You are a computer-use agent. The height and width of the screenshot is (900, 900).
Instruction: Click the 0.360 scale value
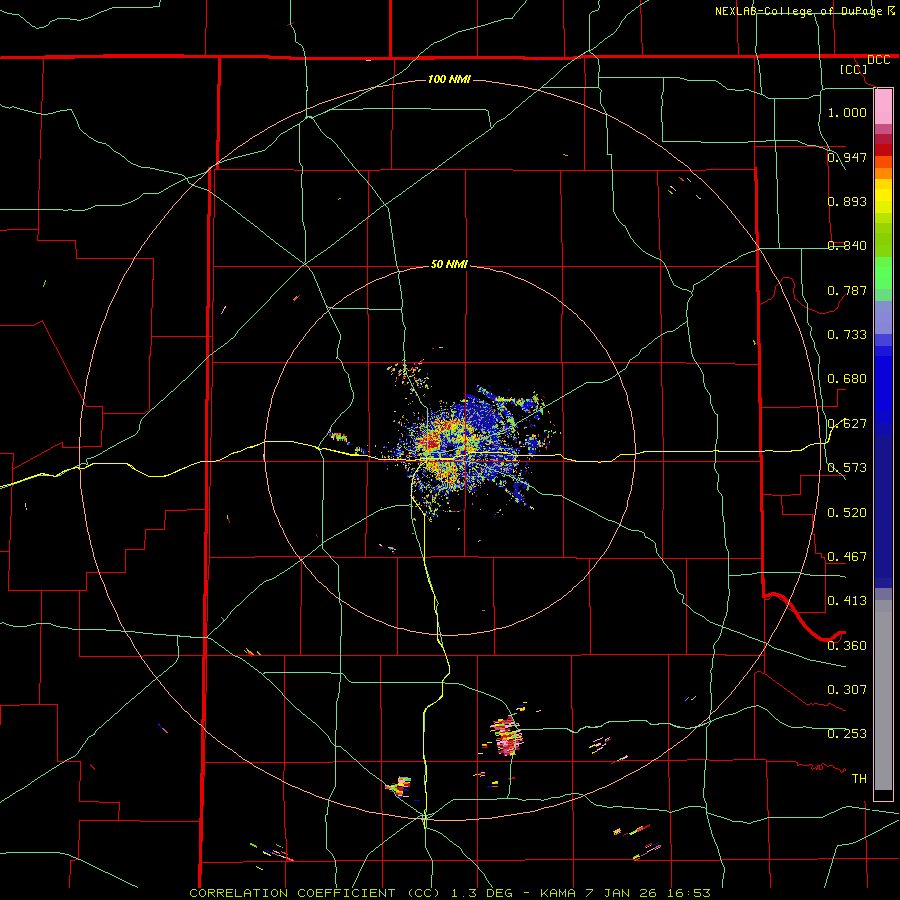tap(847, 645)
